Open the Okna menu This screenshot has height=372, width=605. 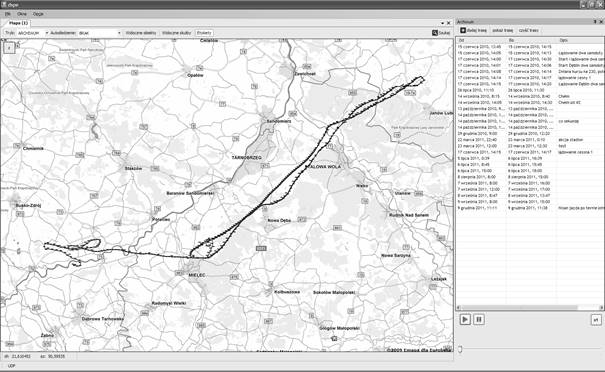(22, 14)
